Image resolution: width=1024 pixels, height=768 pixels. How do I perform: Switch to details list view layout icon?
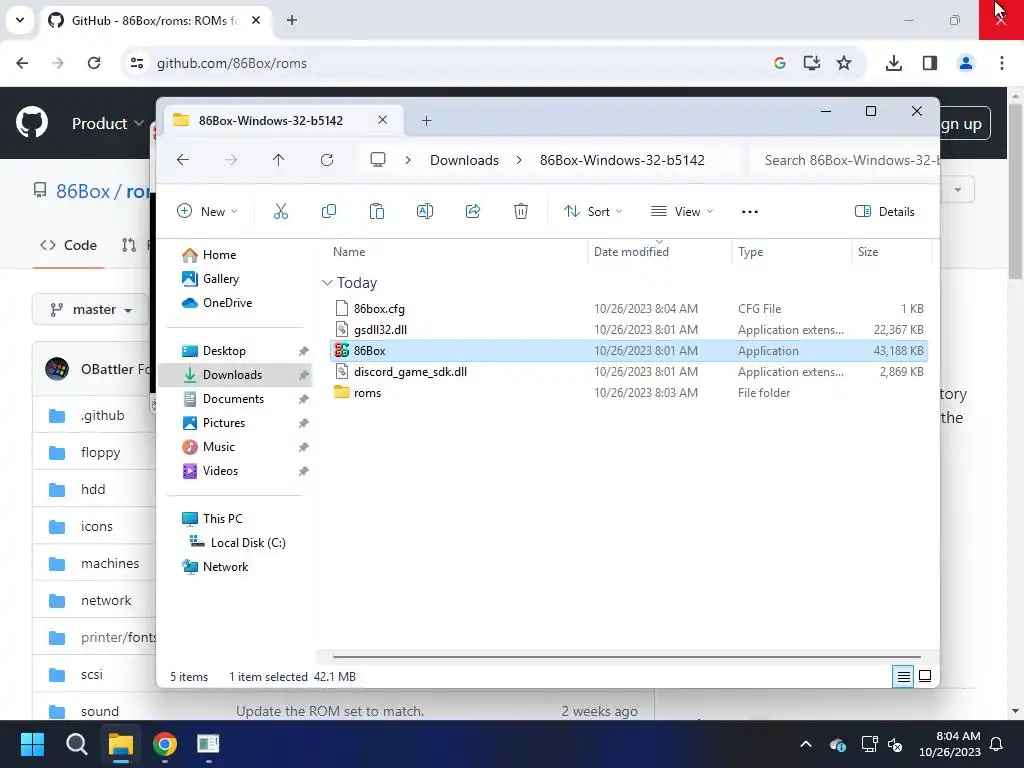(x=903, y=677)
